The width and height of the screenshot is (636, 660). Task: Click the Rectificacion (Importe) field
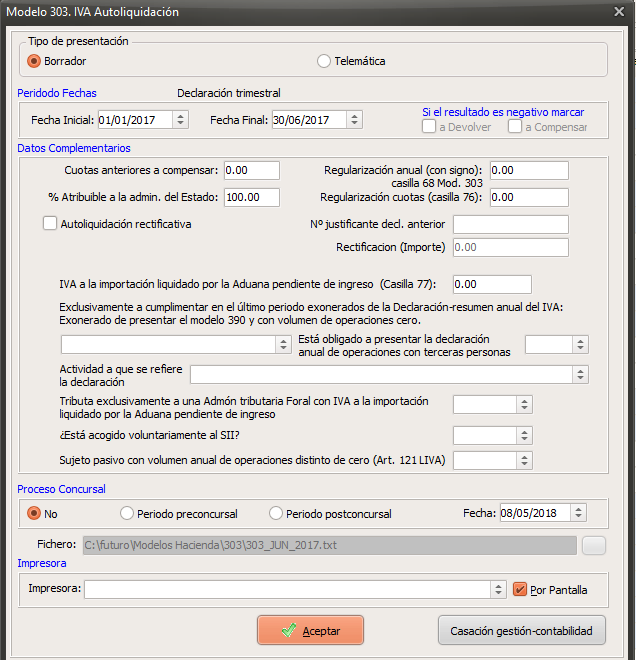(511, 248)
